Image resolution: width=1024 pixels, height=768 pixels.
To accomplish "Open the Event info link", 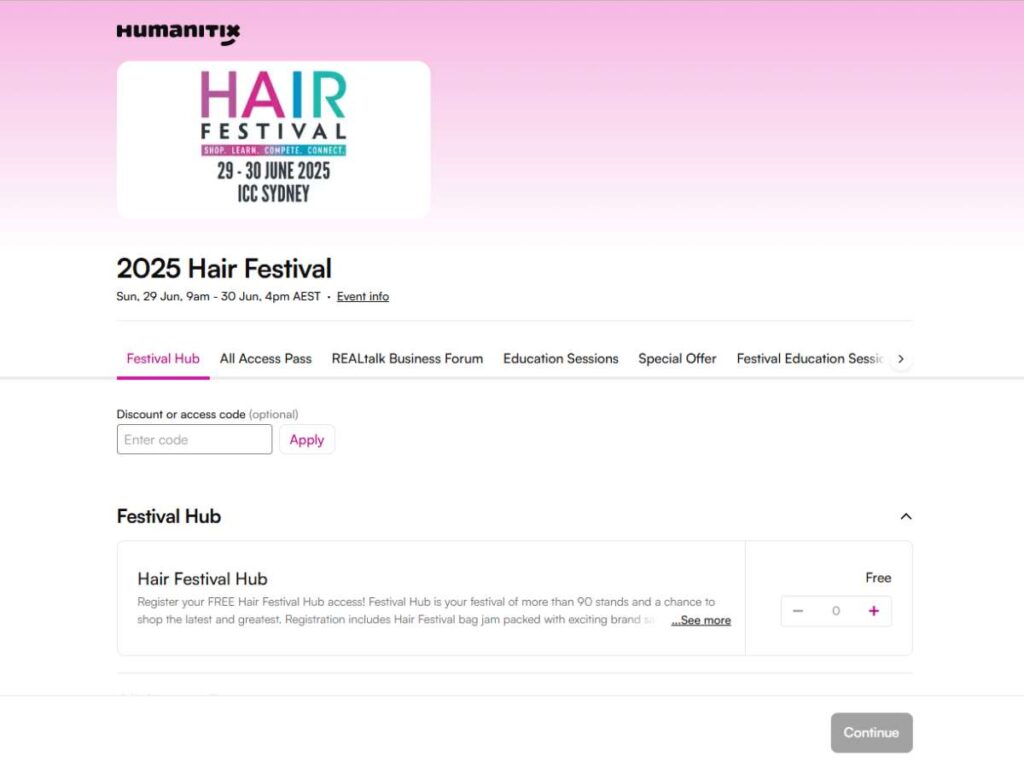I will click(362, 296).
